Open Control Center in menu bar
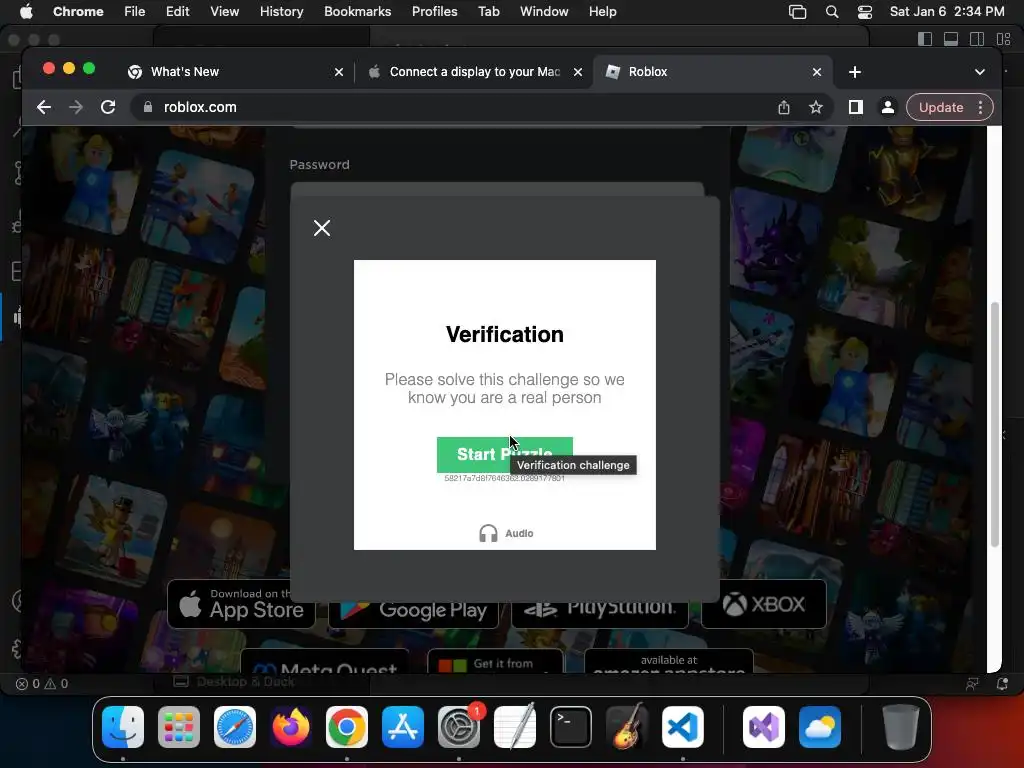The width and height of the screenshot is (1024, 768). click(865, 11)
